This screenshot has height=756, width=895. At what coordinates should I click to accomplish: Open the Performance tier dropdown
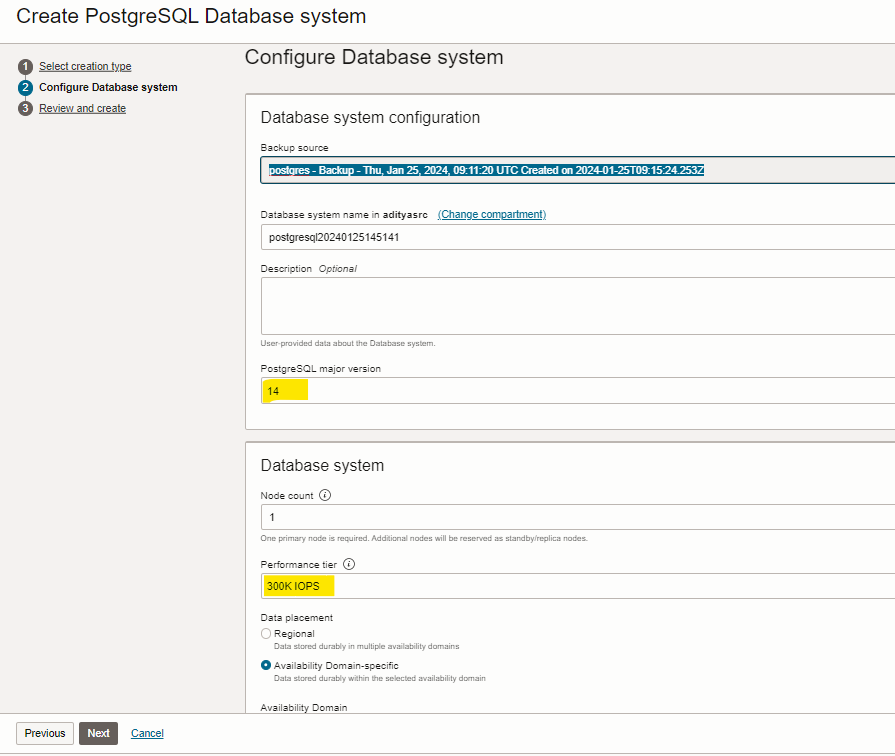point(578,586)
